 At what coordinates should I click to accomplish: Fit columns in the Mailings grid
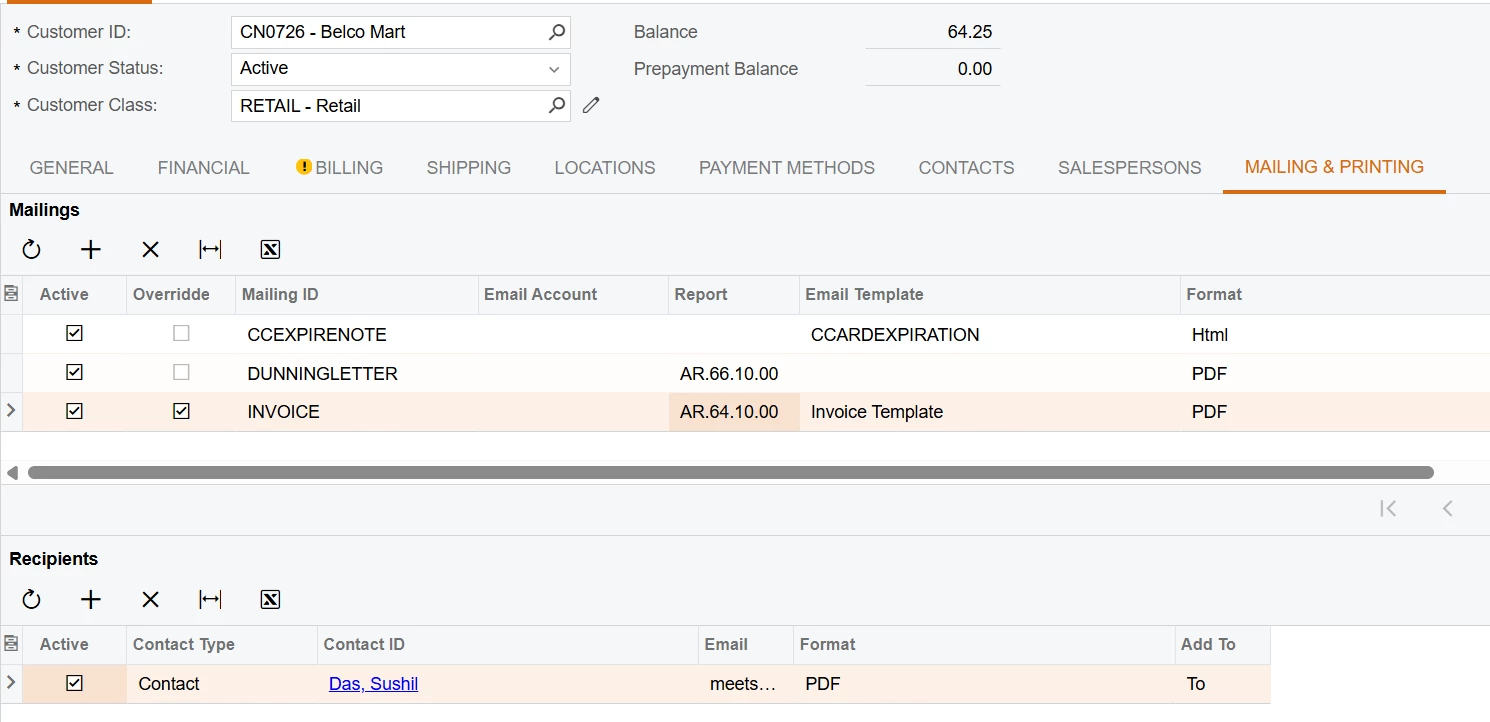tap(210, 250)
